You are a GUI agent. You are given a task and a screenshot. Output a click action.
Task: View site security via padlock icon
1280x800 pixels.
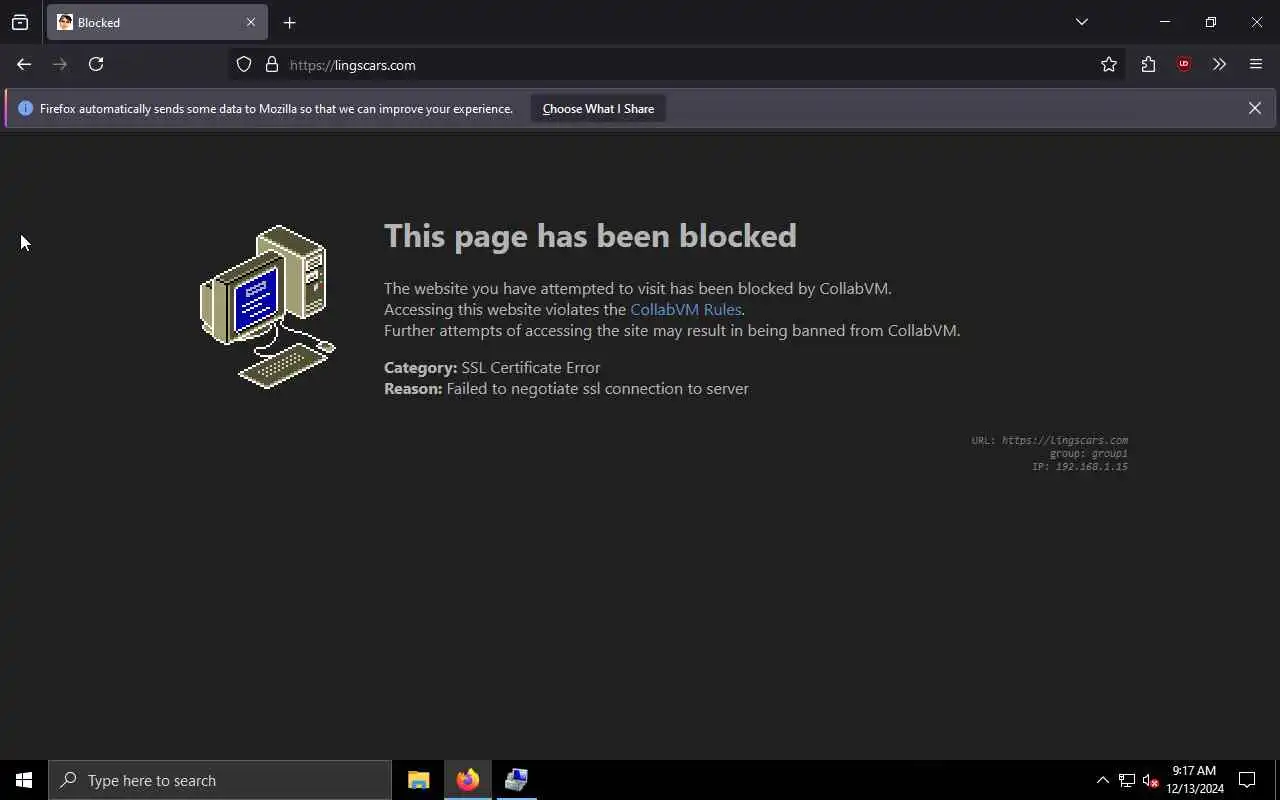(x=271, y=65)
